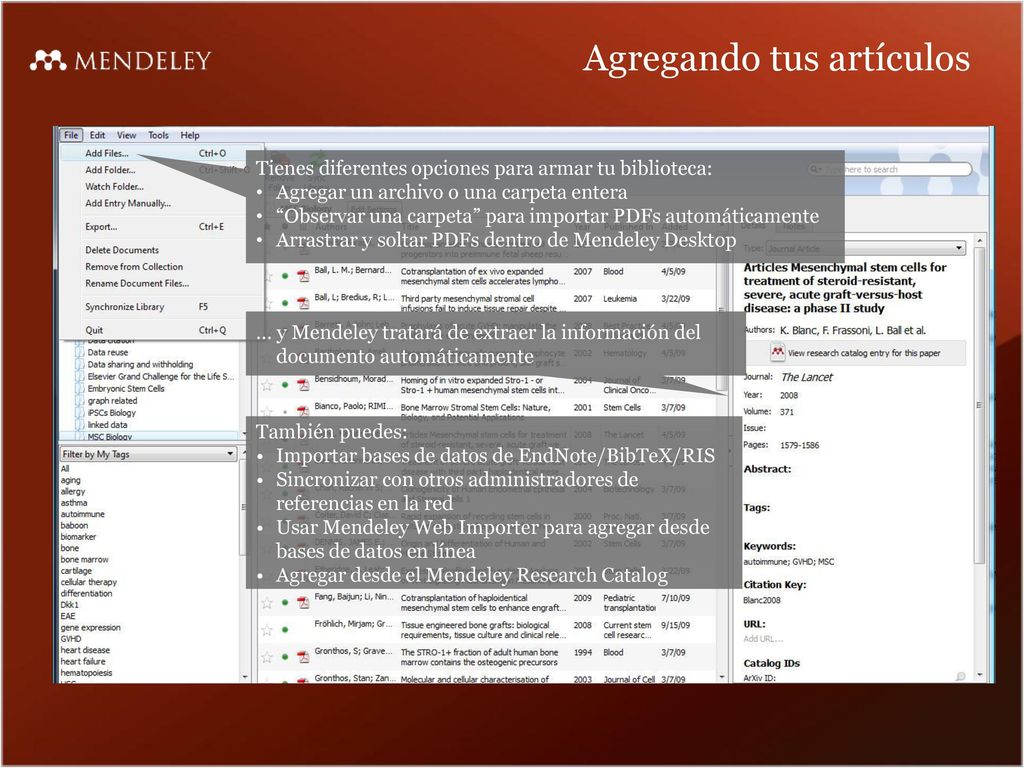
Task: Toggle read status dot for Fröhlich, Mirjam
Action: [285, 630]
